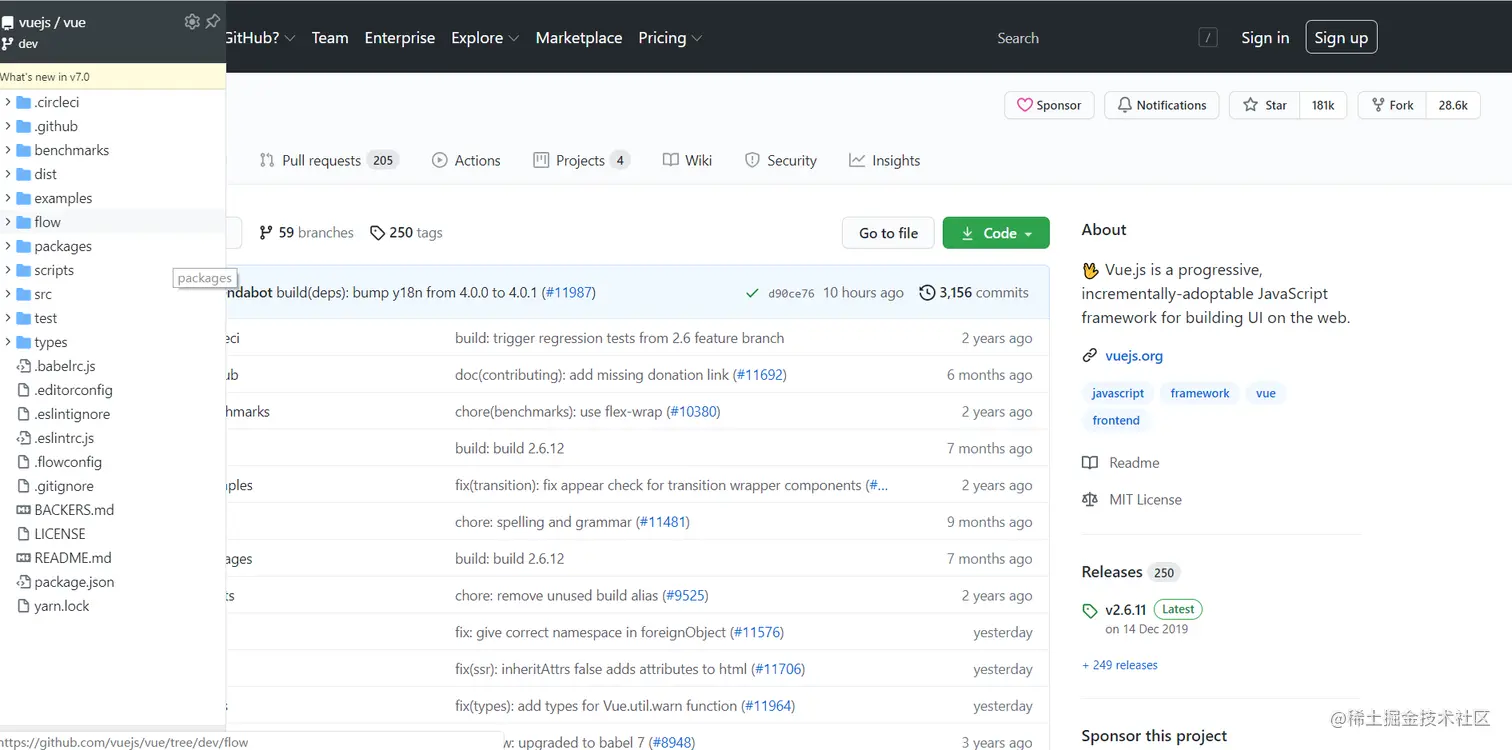
Task: Open the vuejs.org website link
Action: 1134,356
